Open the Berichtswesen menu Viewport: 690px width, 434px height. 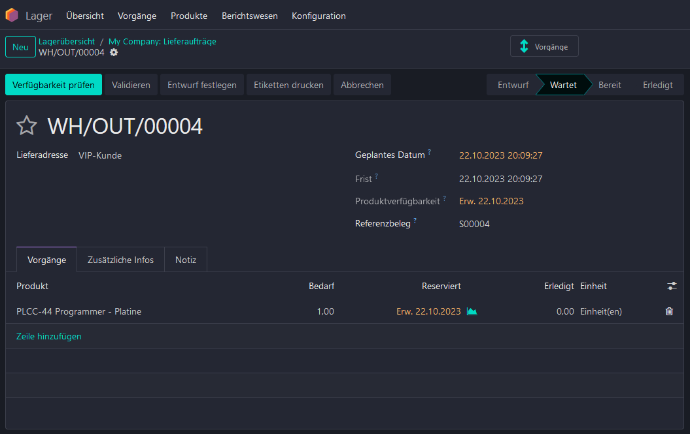pyautogui.click(x=250, y=16)
